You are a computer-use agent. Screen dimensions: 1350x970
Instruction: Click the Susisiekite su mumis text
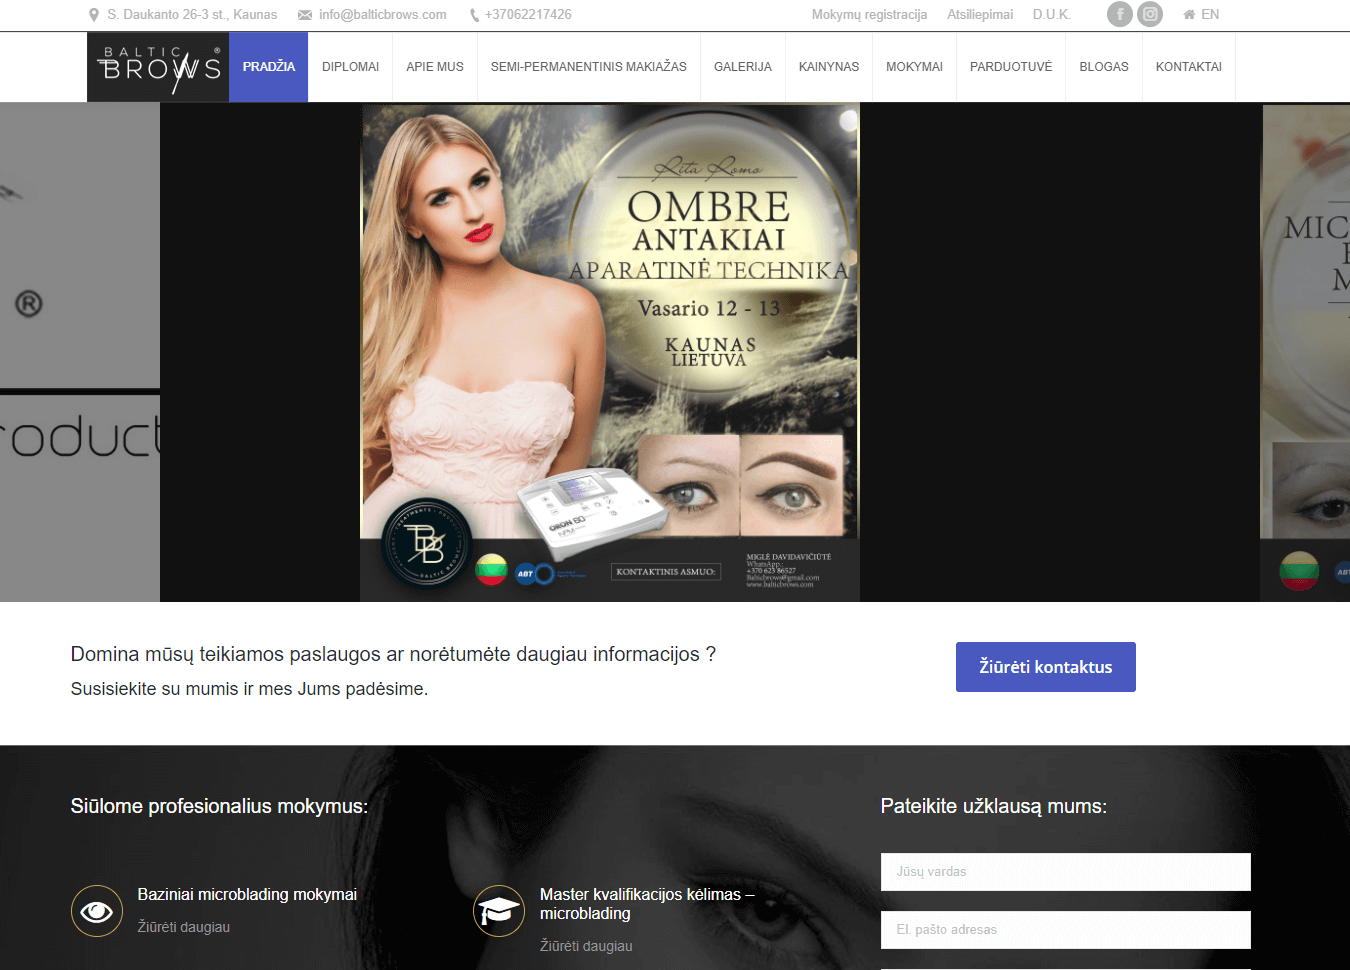click(249, 689)
